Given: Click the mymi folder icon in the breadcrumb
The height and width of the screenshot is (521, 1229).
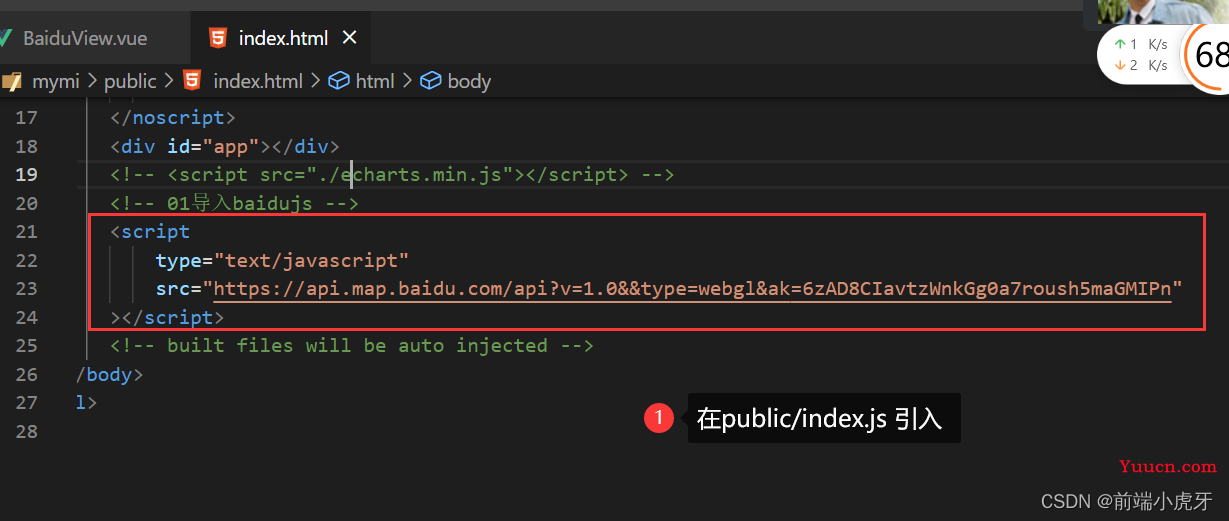Looking at the screenshot, I should [x=12, y=81].
